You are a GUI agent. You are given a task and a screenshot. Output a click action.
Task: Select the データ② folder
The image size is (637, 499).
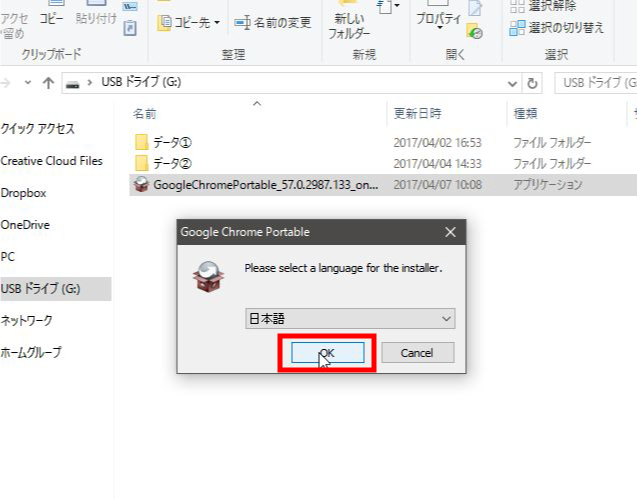(163, 163)
